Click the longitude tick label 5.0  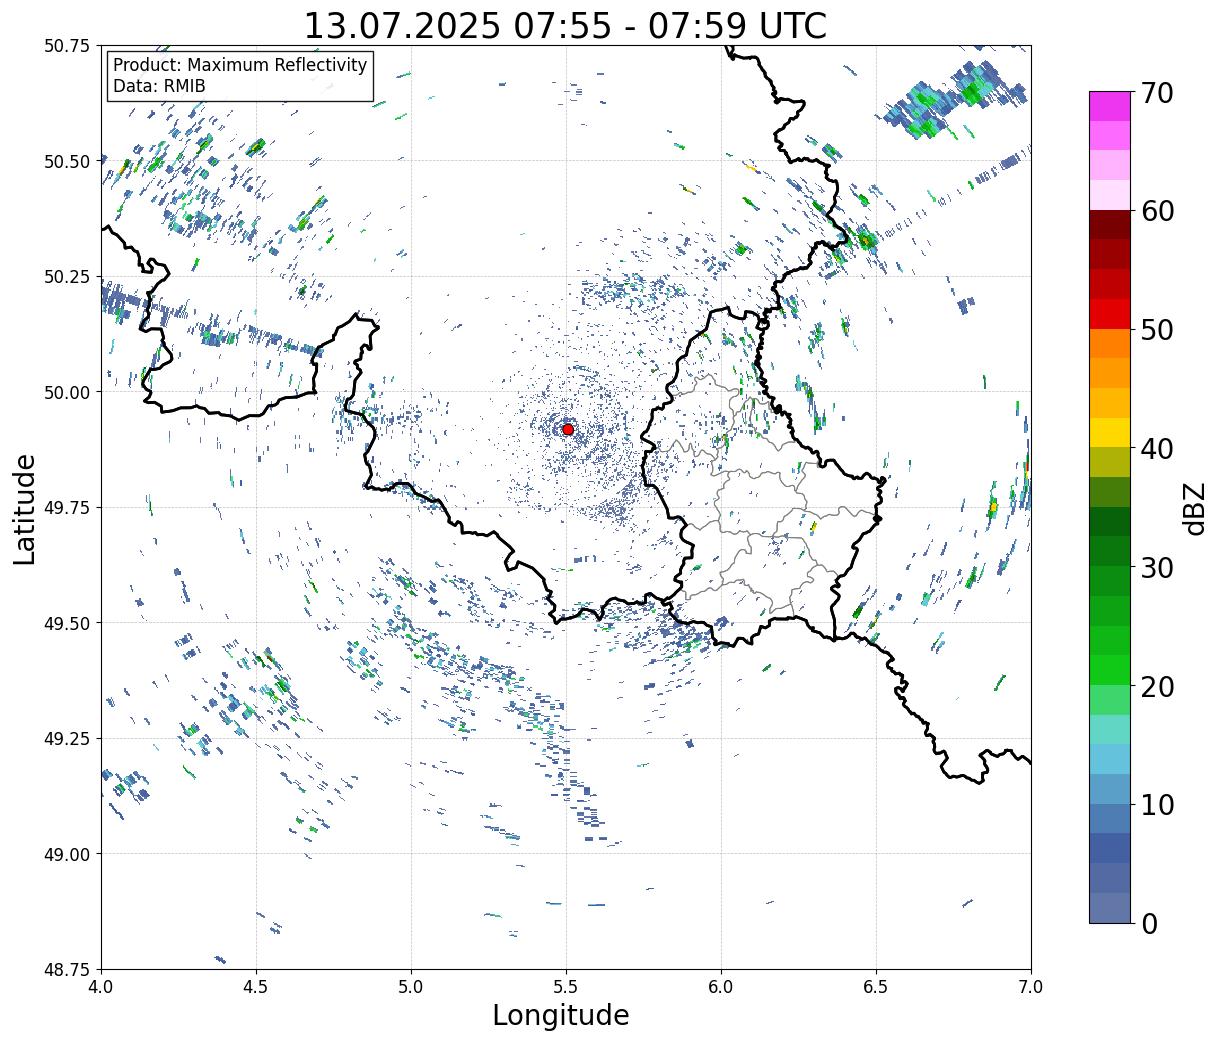(x=411, y=987)
